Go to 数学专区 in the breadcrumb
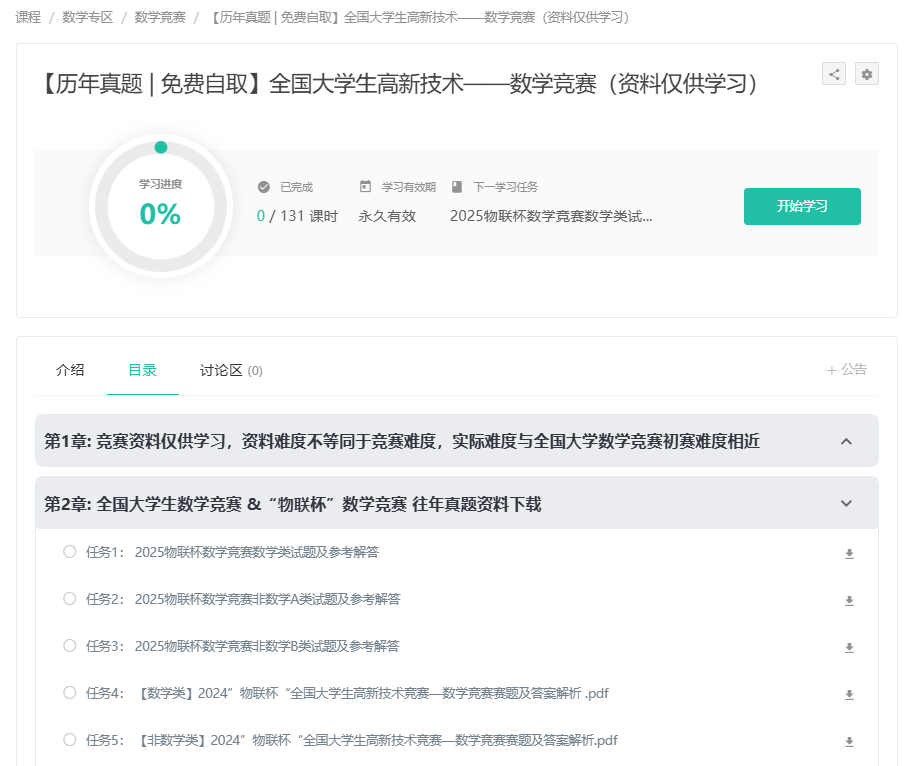This screenshot has height=766, width=907. click(87, 18)
